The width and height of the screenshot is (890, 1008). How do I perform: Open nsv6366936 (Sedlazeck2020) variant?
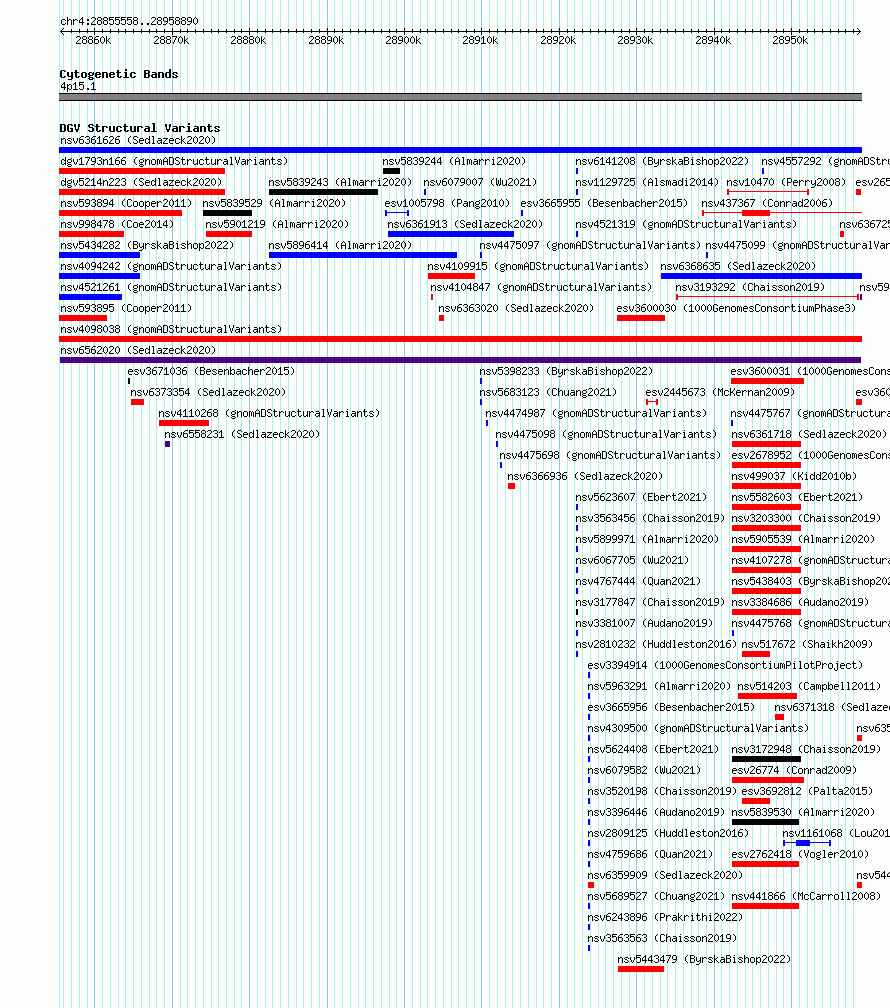point(585,476)
